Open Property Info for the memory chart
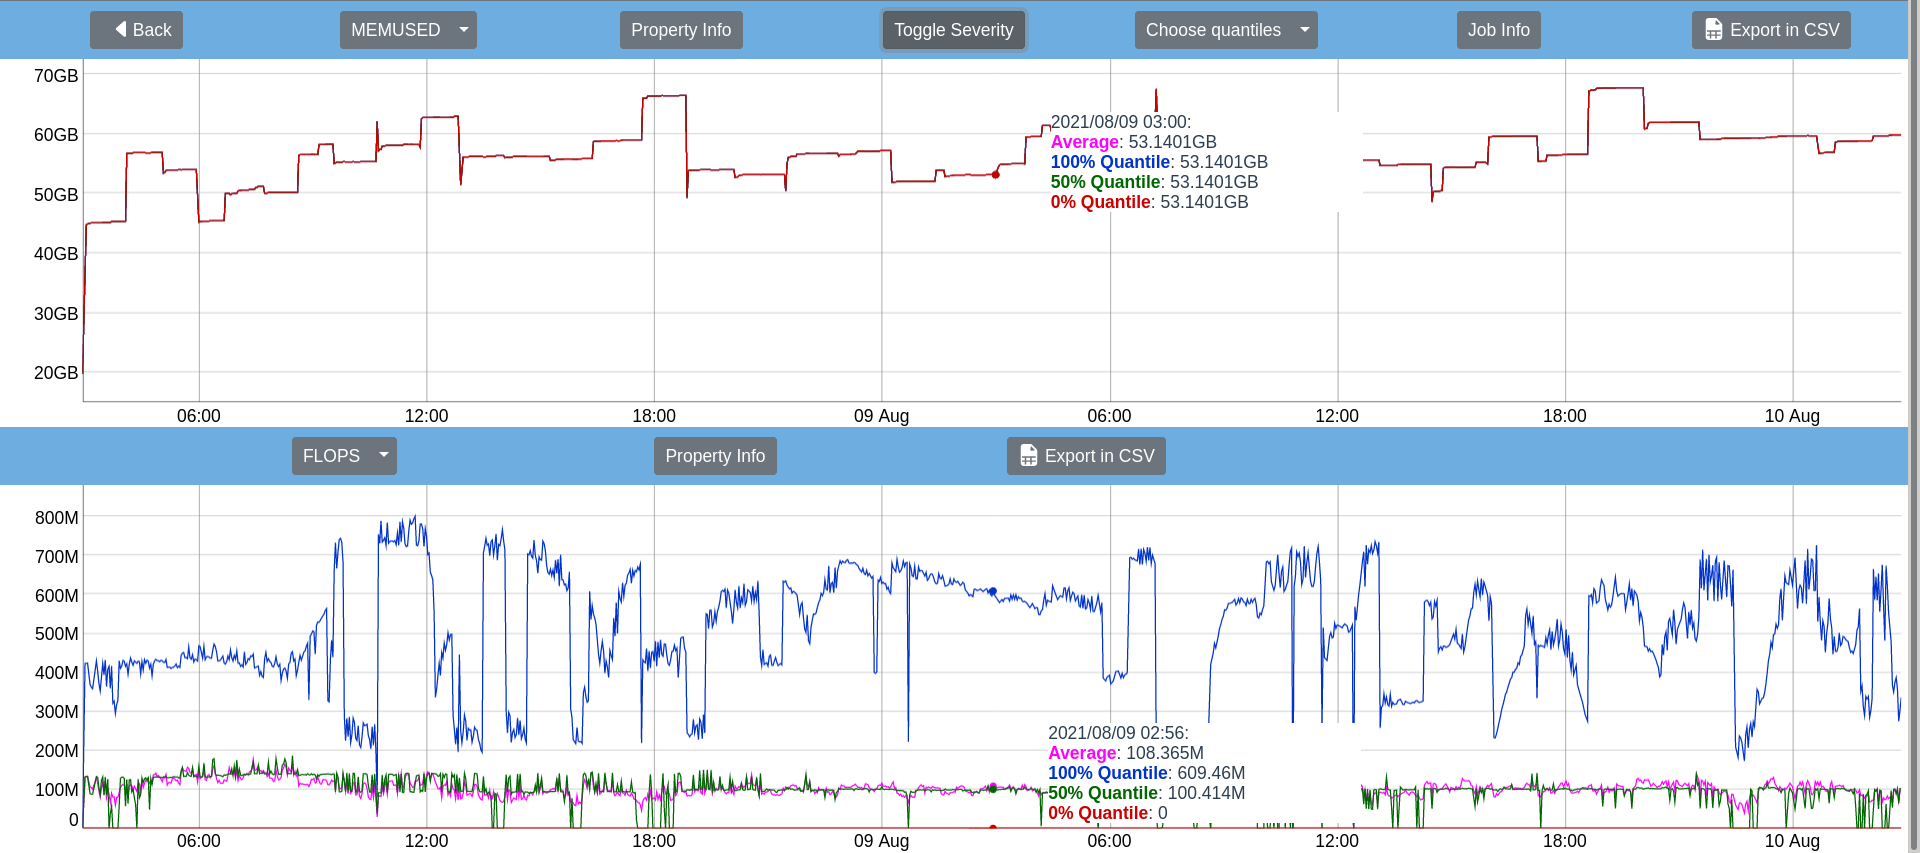The image size is (1920, 853). 680,30
